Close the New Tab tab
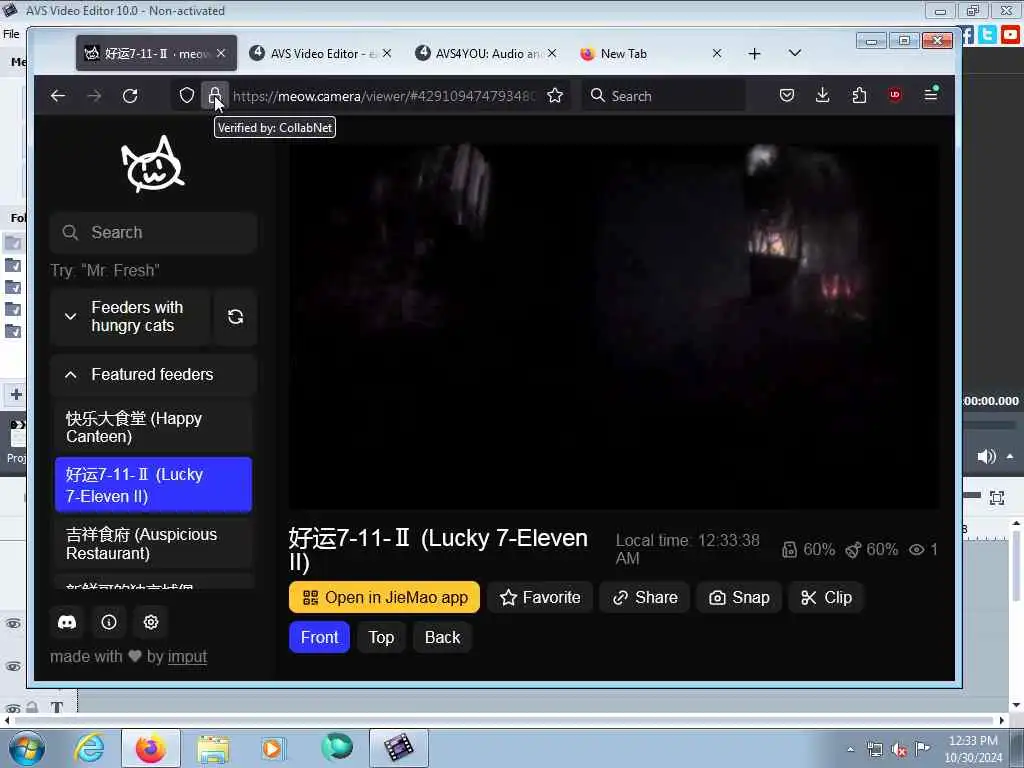This screenshot has height=768, width=1024. coord(717,54)
